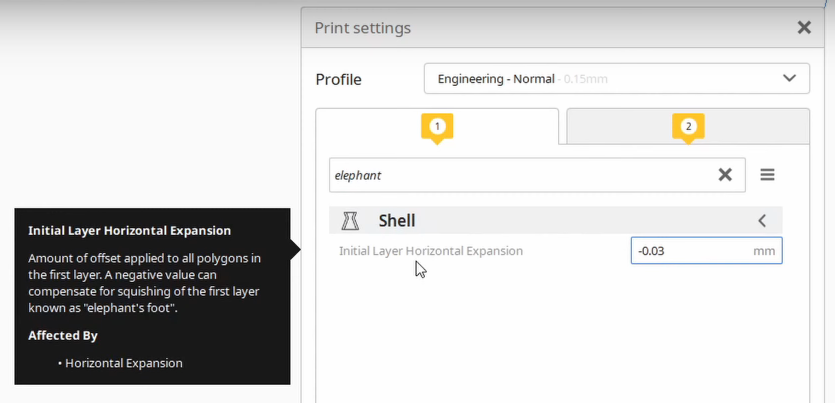The height and width of the screenshot is (403, 835).
Task: Click Engineering - Normal profile selector
Action: point(617,79)
